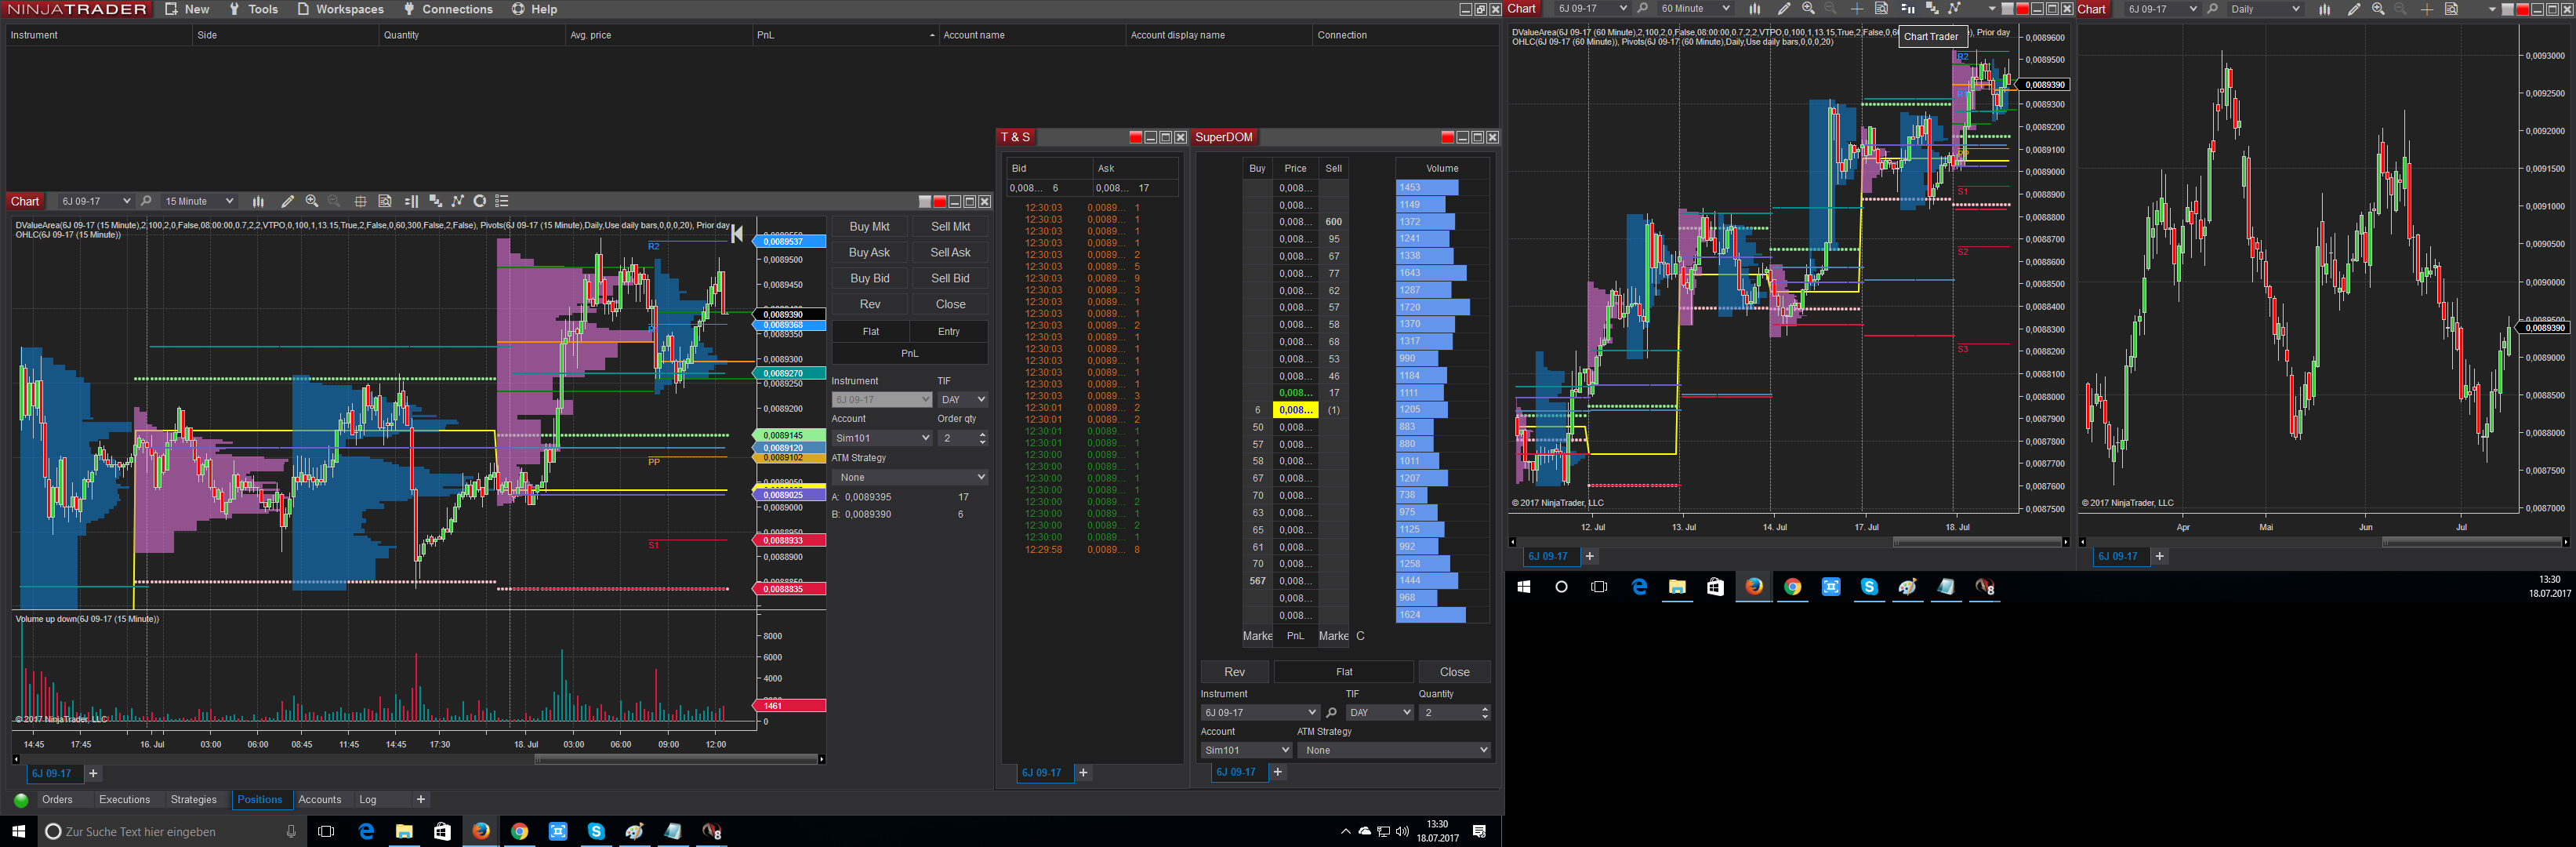Open the Connections menu
The width and height of the screenshot is (2576, 847).
pyautogui.click(x=448, y=9)
